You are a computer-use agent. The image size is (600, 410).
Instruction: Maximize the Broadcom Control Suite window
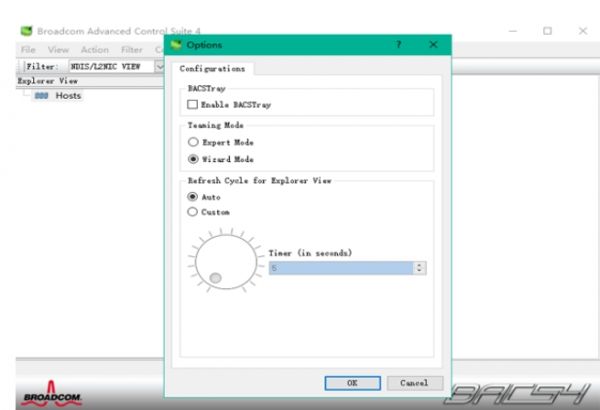coord(548,31)
